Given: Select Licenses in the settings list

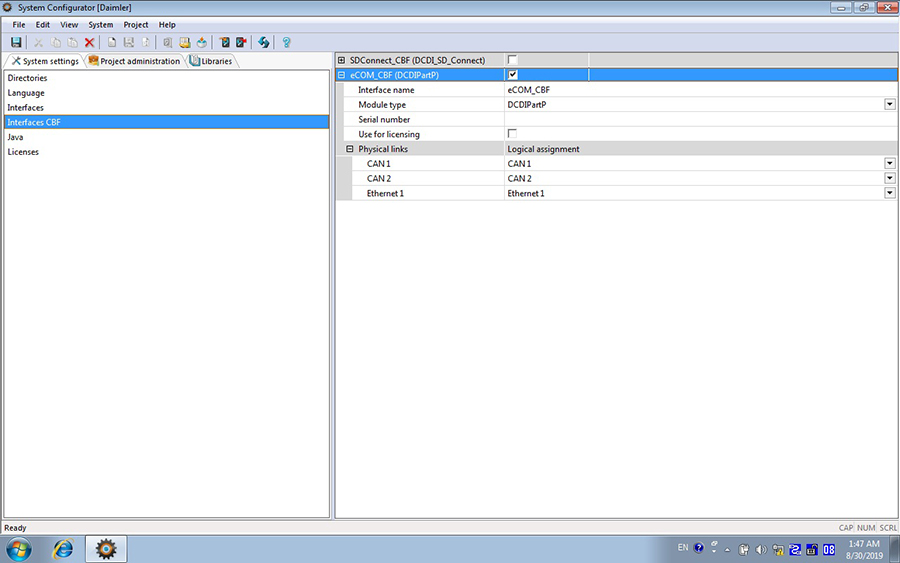Looking at the screenshot, I should [x=23, y=152].
